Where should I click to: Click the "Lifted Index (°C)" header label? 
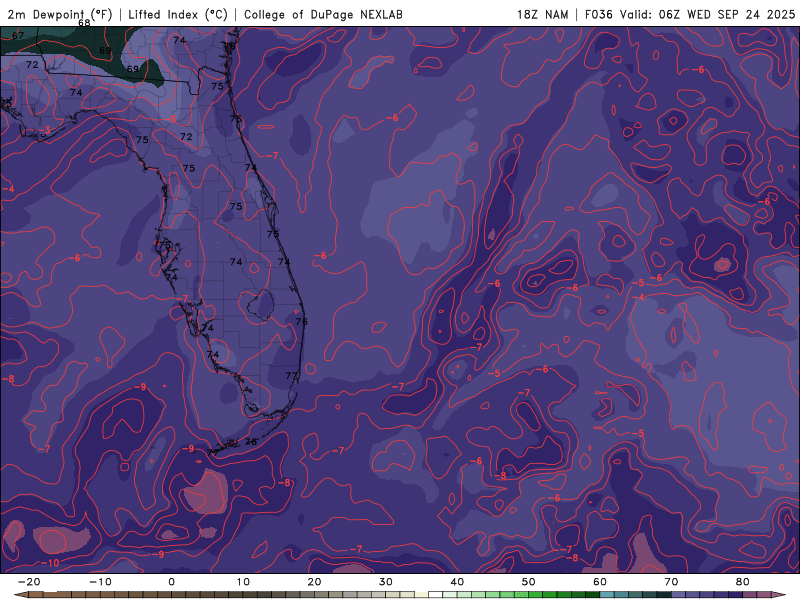[x=178, y=14]
